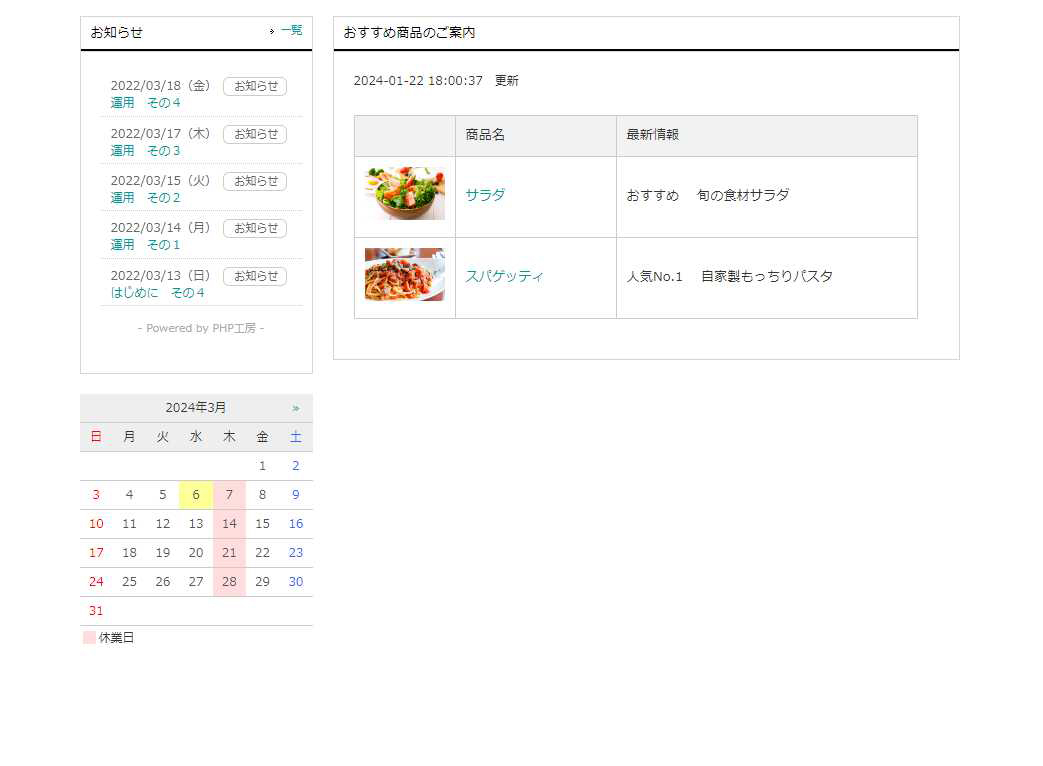Open the スパゲッティ product link

[x=505, y=276]
